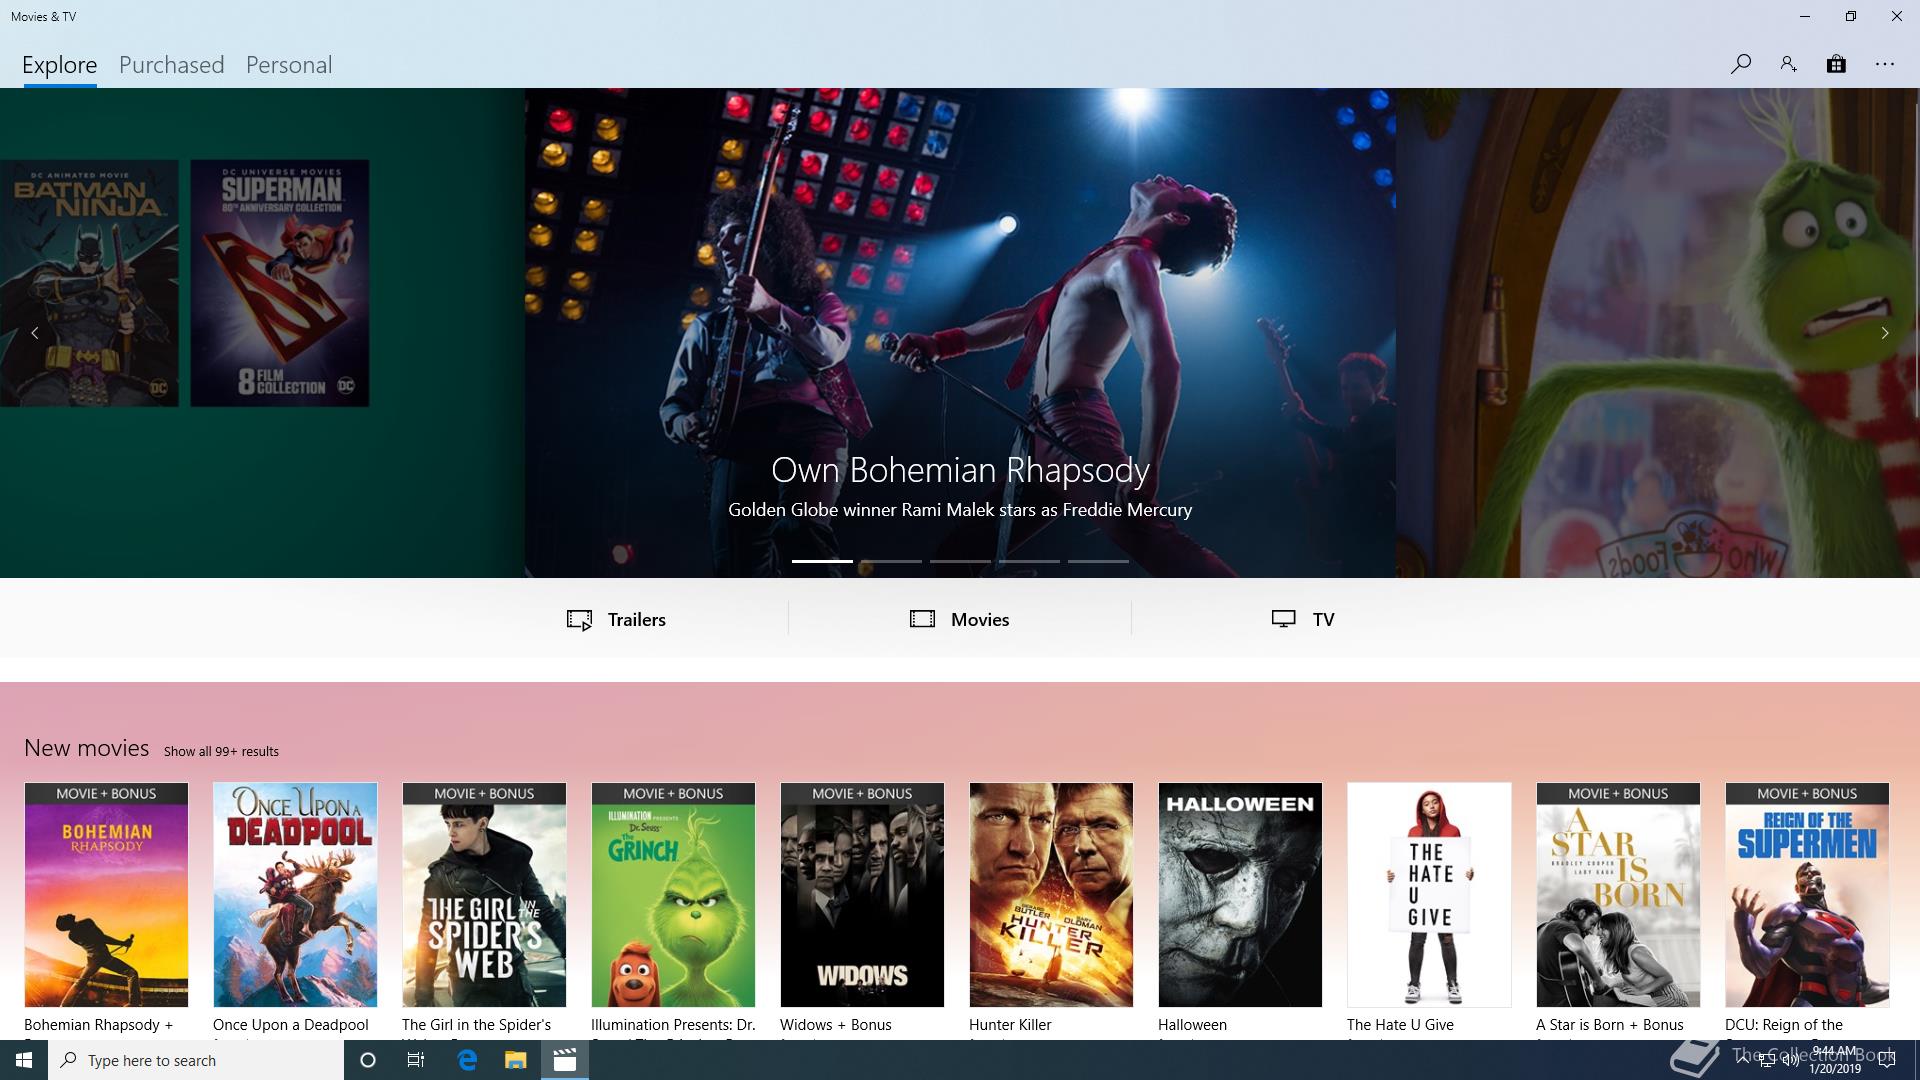The height and width of the screenshot is (1080, 1920).
Task: Select the first carousel page indicator
Action: point(822,561)
